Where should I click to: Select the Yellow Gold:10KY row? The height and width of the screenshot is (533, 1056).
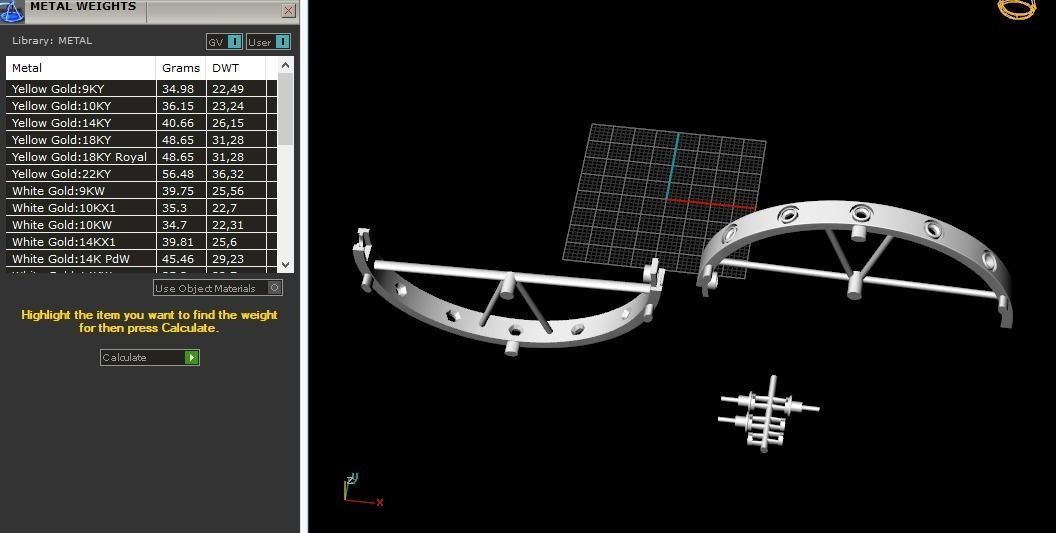click(141, 106)
